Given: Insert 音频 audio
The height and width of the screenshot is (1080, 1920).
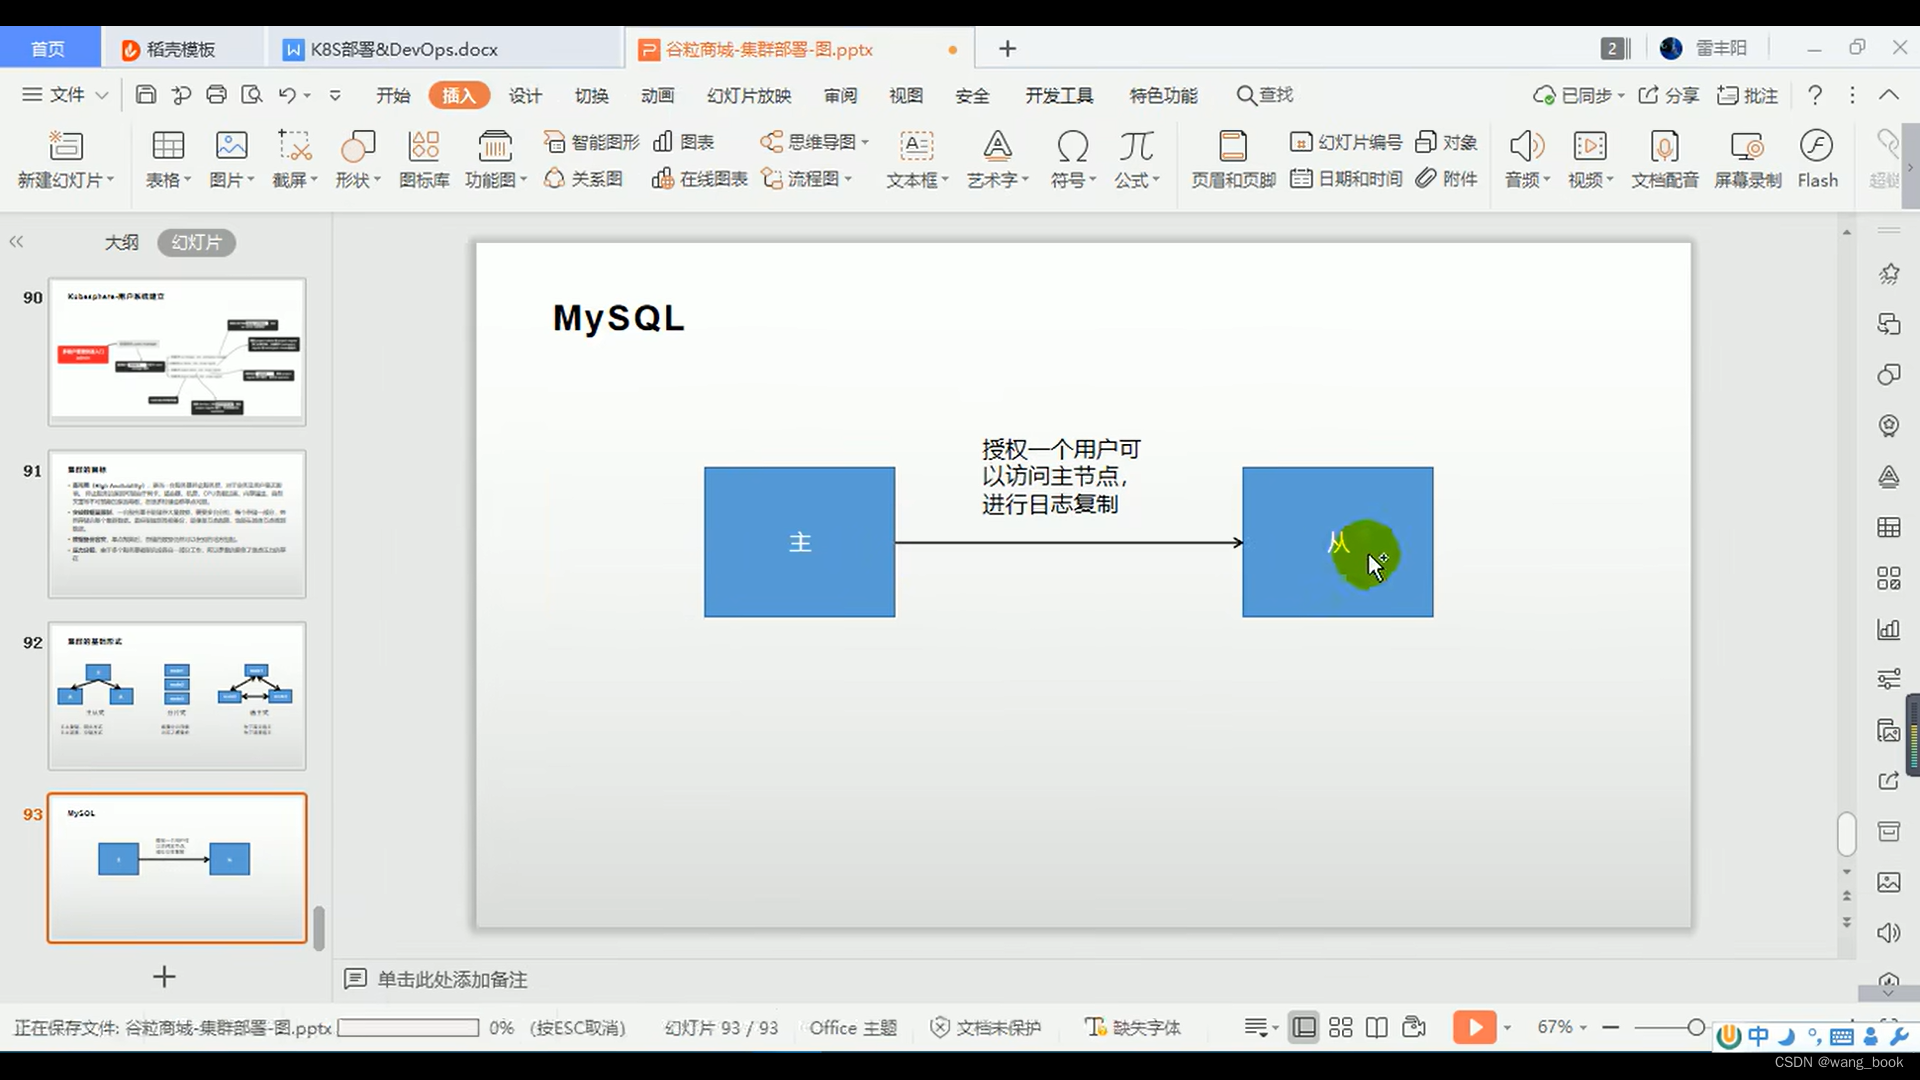Looking at the screenshot, I should click(x=1527, y=159).
